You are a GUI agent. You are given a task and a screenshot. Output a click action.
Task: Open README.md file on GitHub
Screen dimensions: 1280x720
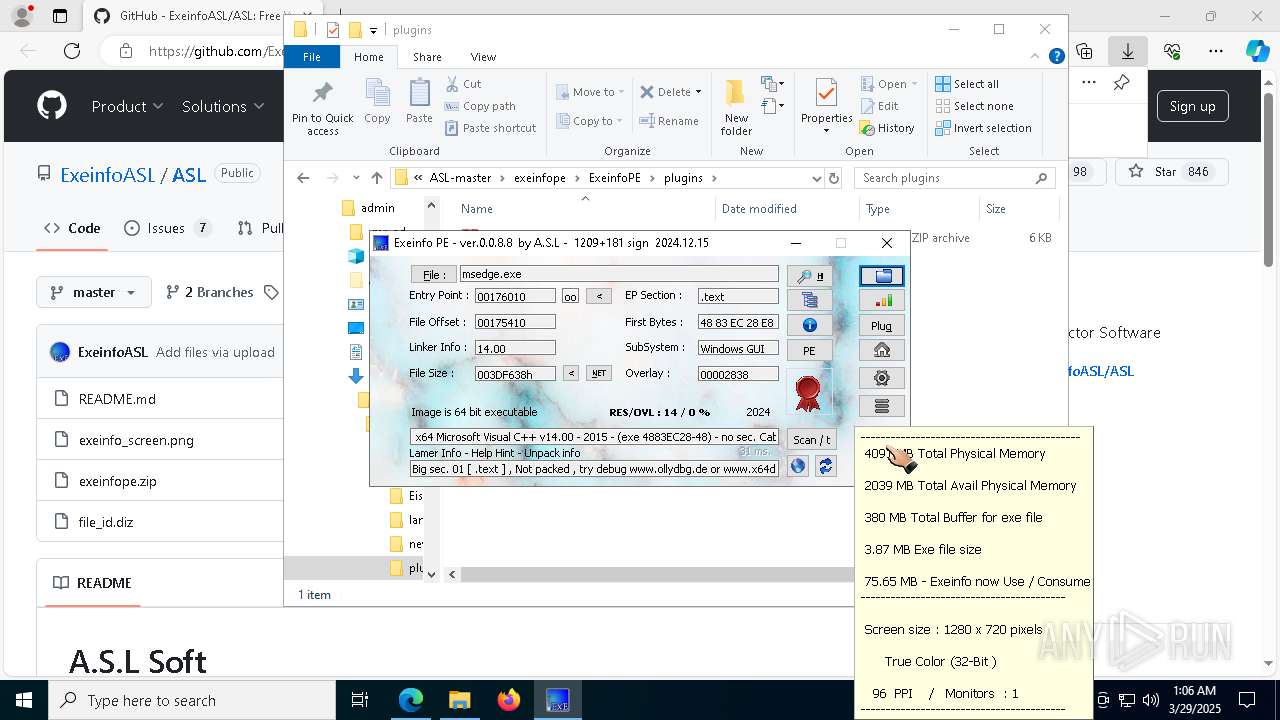pos(117,399)
